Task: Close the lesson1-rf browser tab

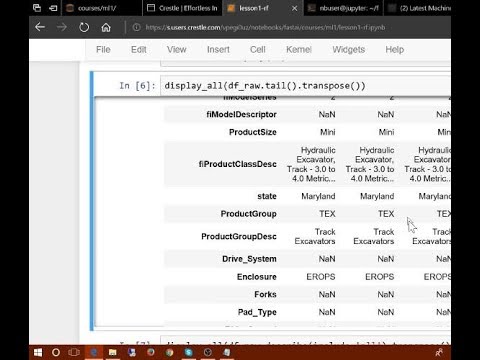Action: pos(295,8)
